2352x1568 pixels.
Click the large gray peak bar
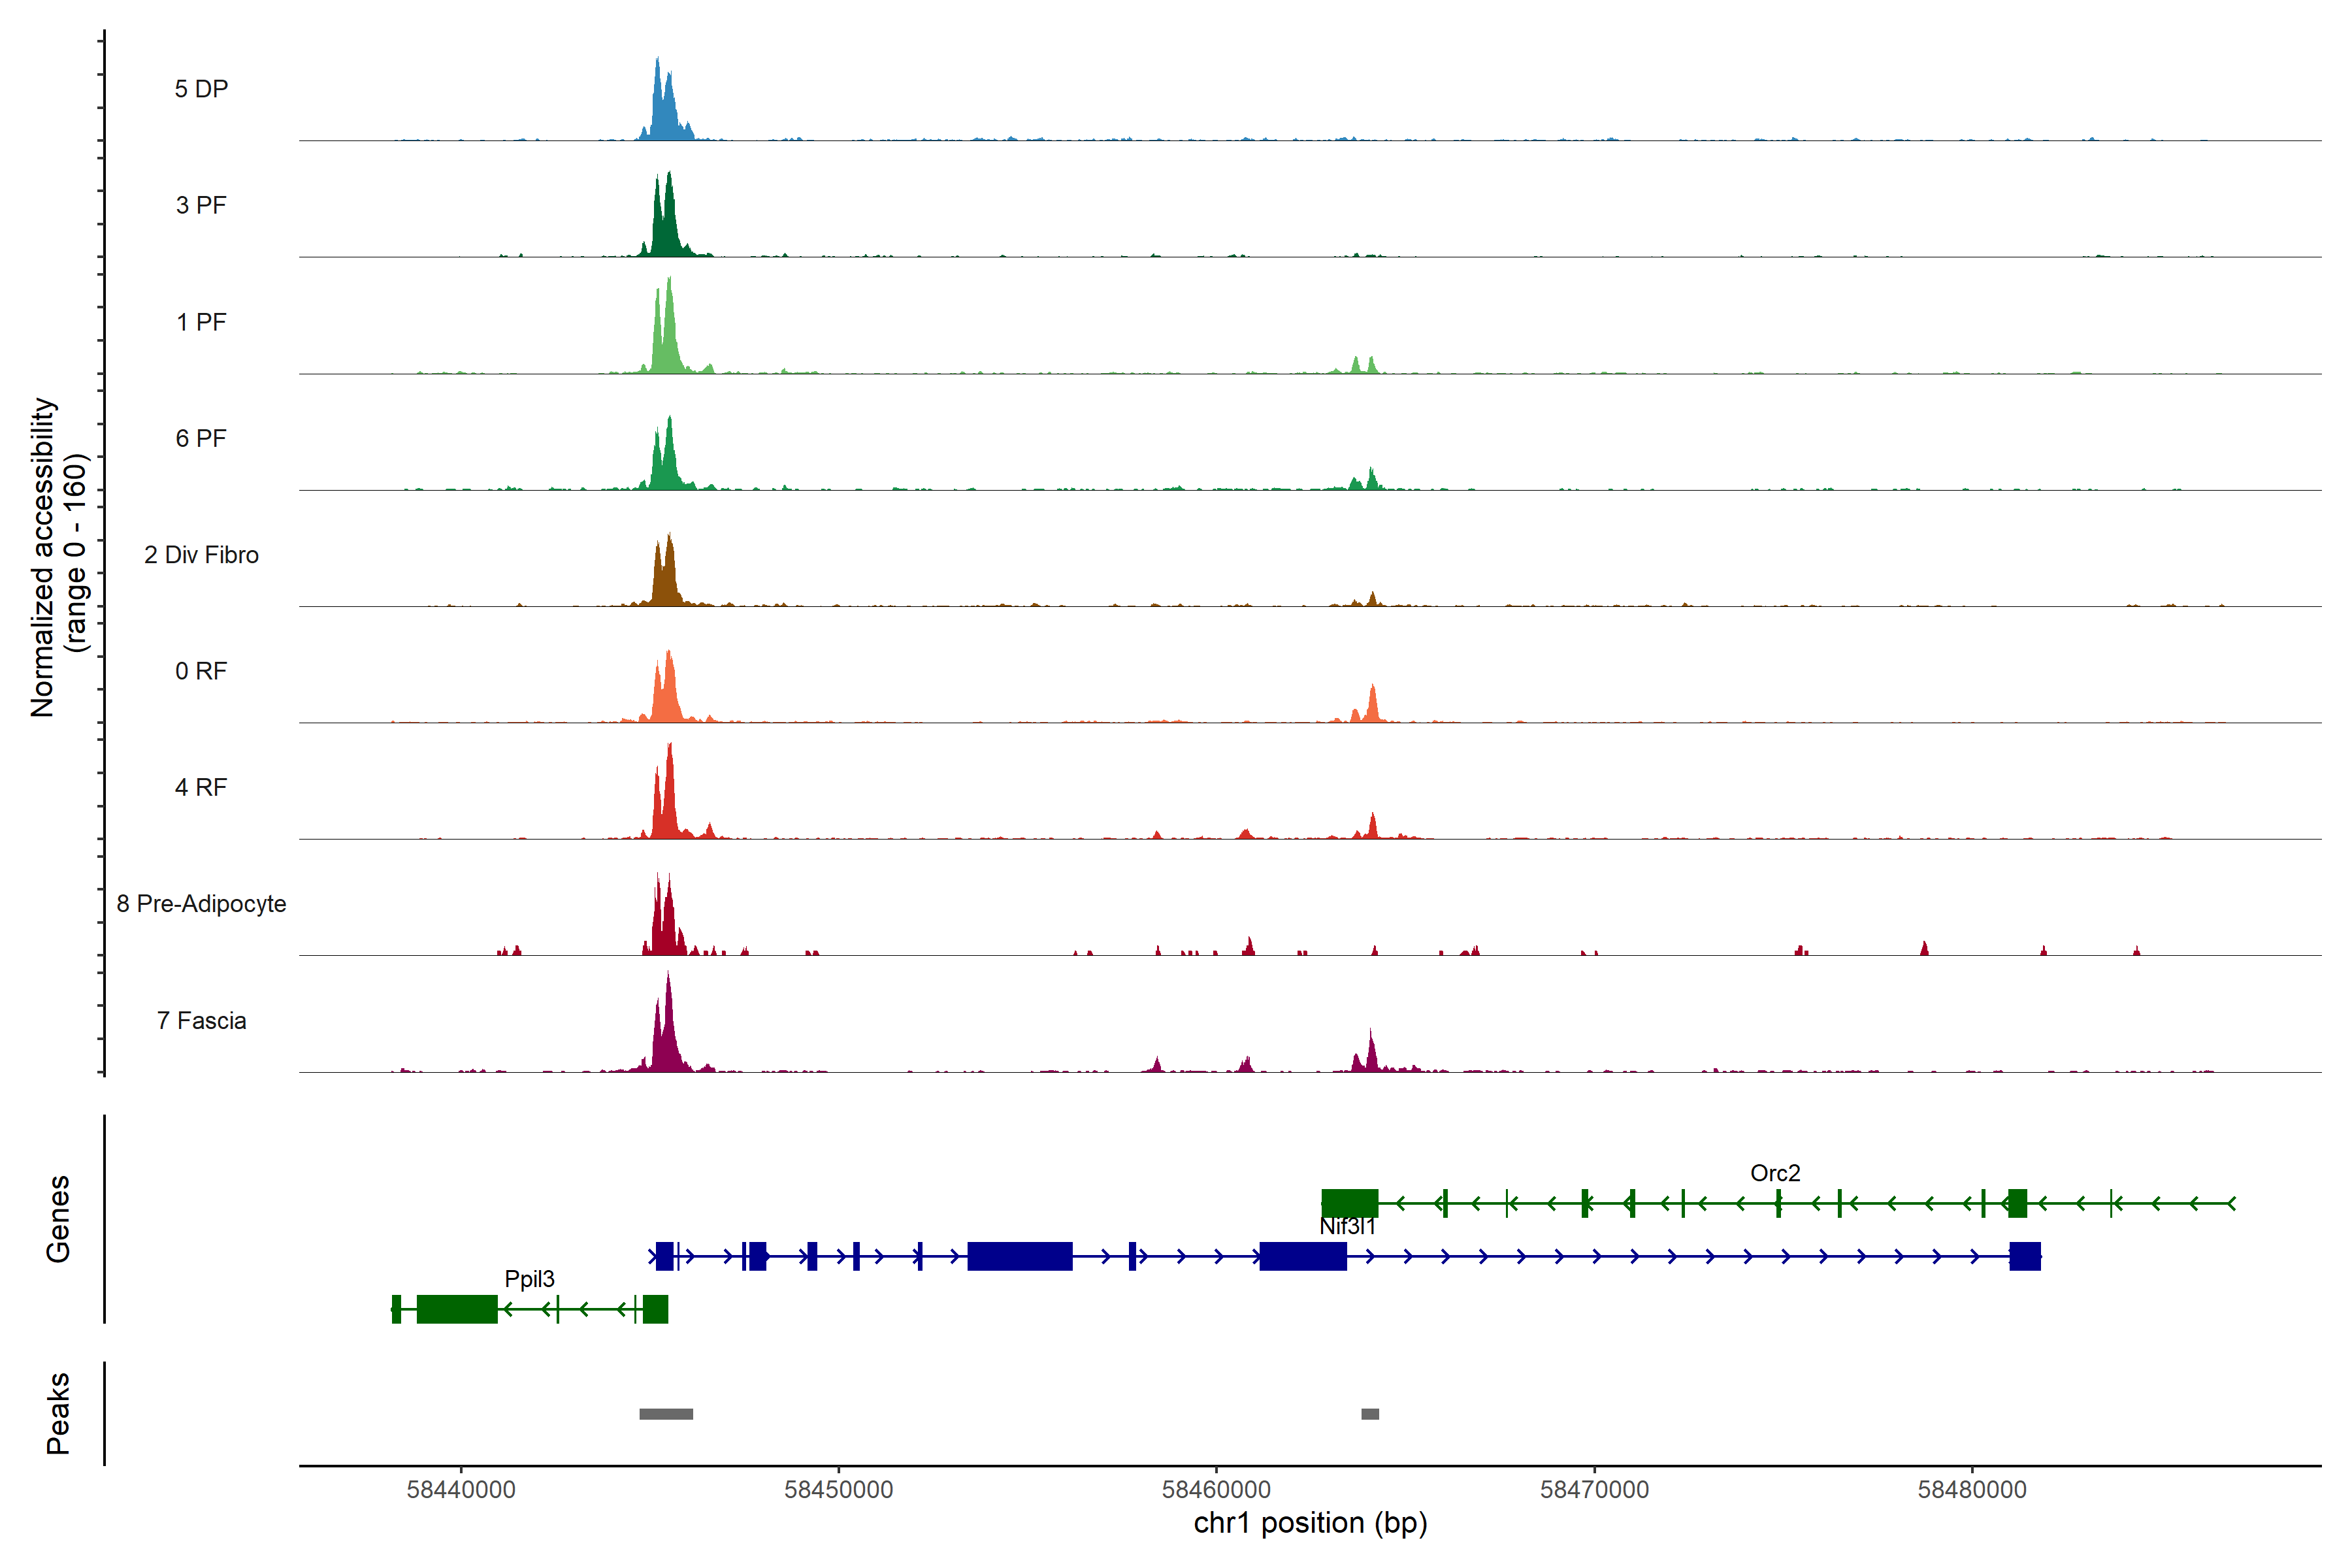(666, 1413)
